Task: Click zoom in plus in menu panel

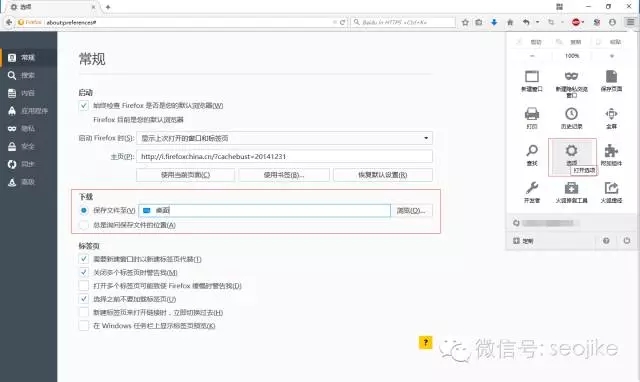Action: coord(611,56)
